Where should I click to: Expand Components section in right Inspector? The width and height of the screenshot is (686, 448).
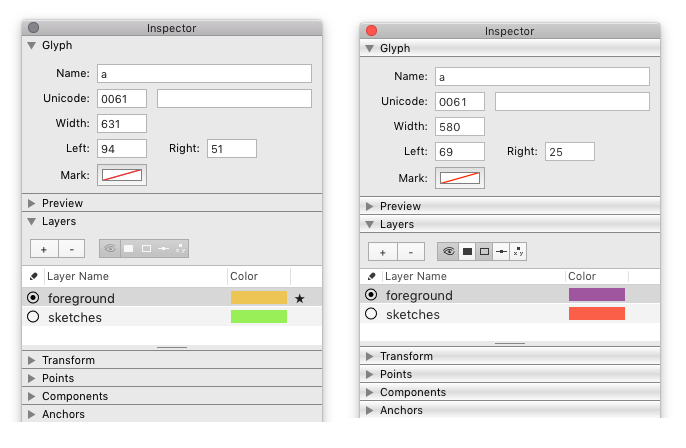click(370, 392)
